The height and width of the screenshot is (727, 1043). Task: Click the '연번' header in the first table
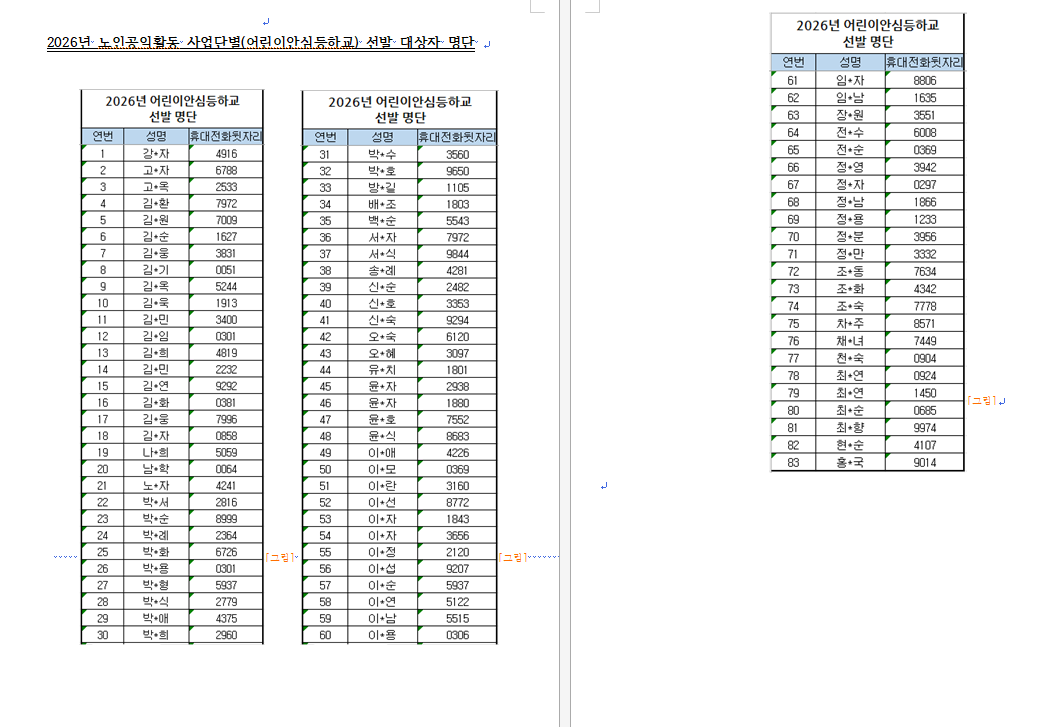point(102,136)
